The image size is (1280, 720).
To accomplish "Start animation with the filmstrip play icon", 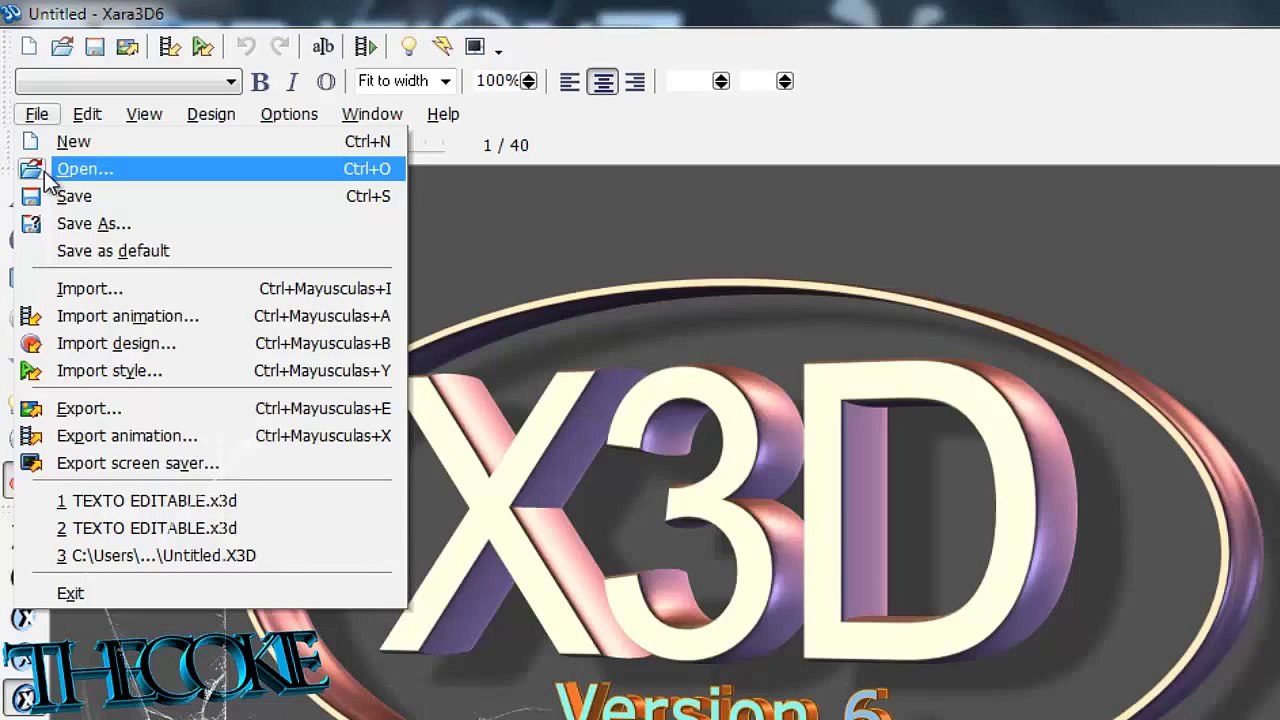I will 366,47.
